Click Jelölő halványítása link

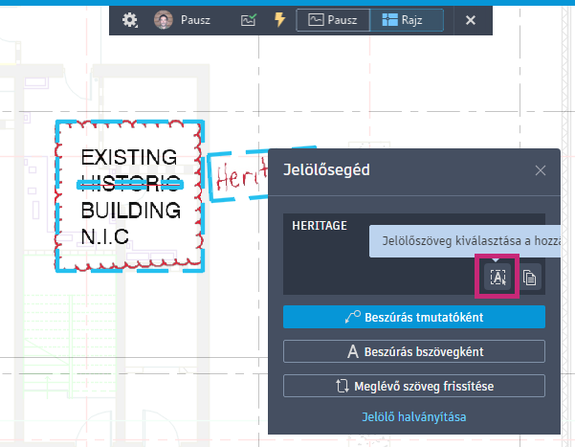point(414,417)
